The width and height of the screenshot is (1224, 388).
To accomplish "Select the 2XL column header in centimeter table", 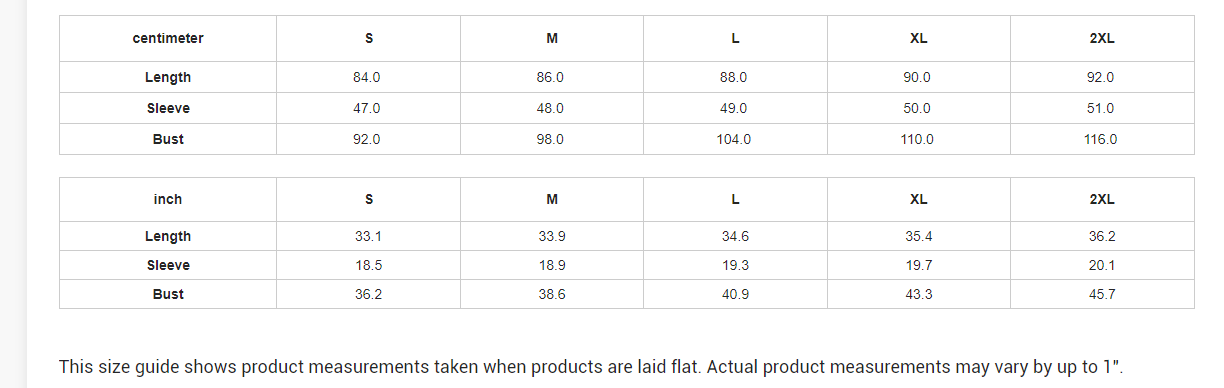I will click(x=1102, y=38).
